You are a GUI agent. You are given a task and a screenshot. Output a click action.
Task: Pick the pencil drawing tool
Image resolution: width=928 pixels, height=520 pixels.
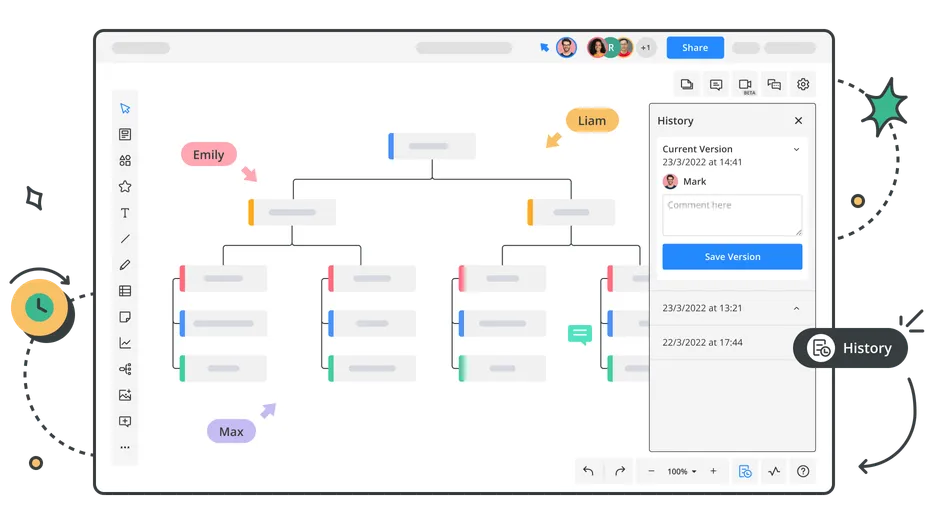click(125, 265)
